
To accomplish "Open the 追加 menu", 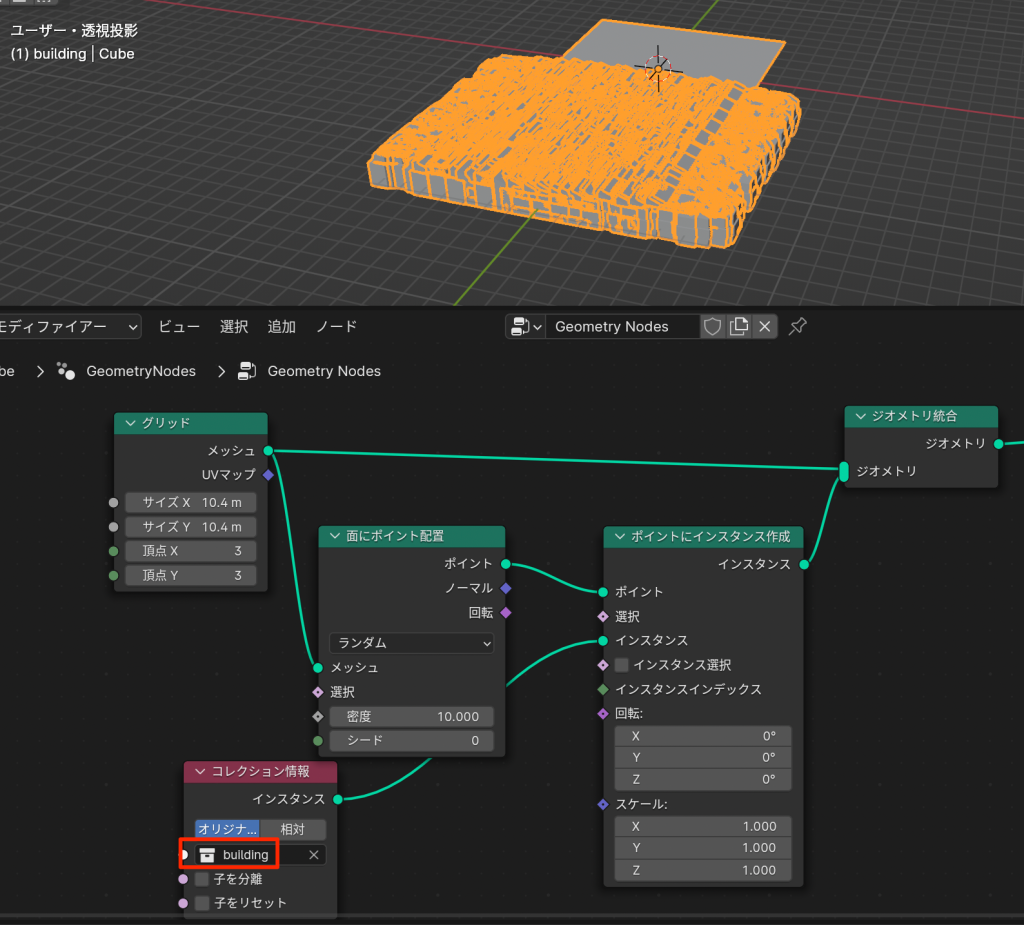I will pos(281,327).
